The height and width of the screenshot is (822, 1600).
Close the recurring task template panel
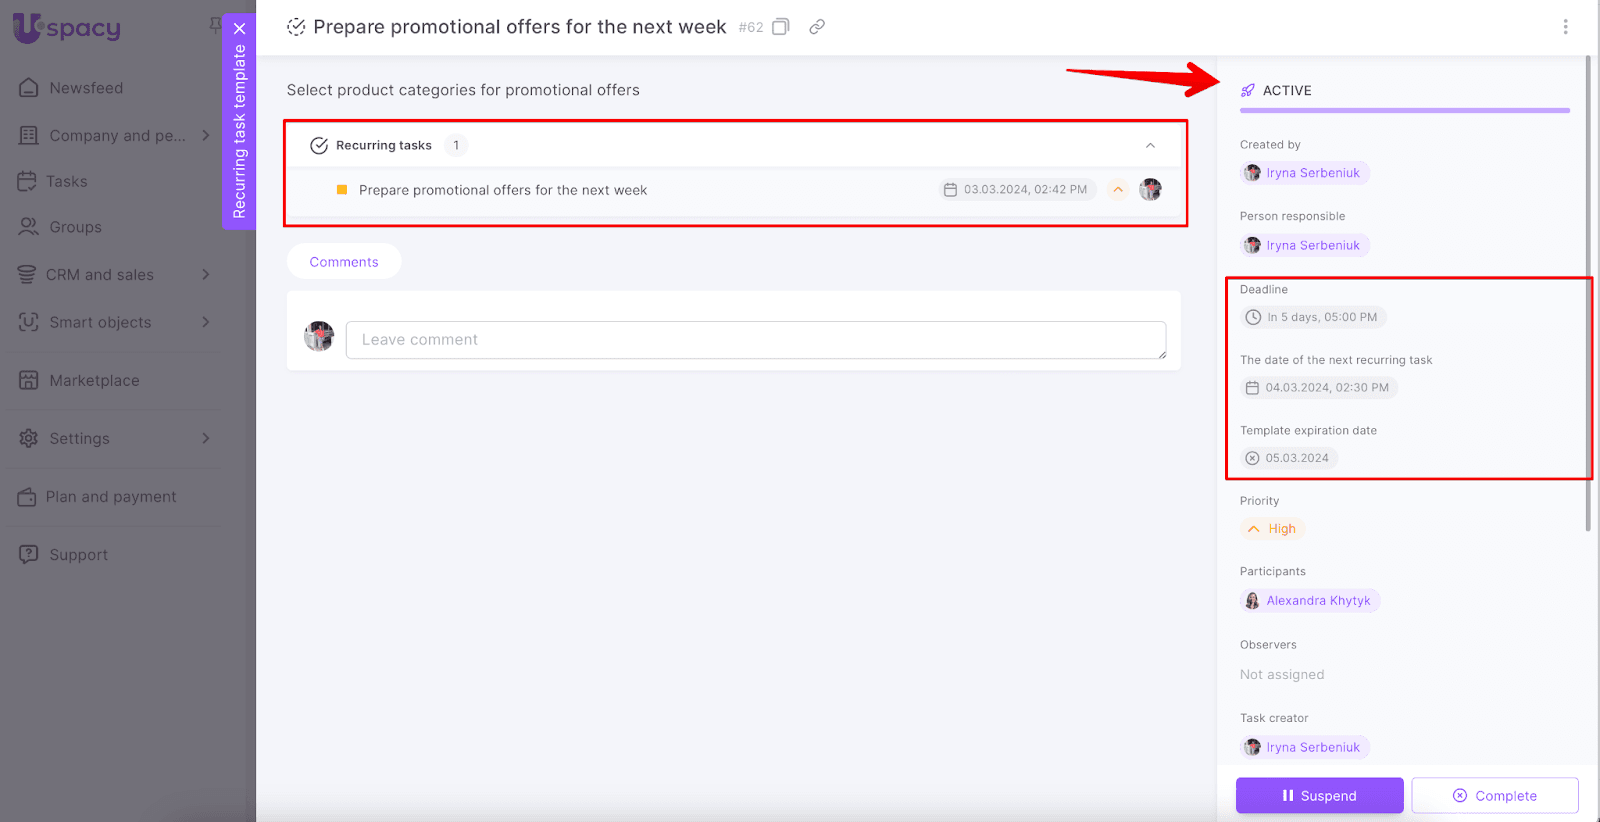tap(239, 29)
